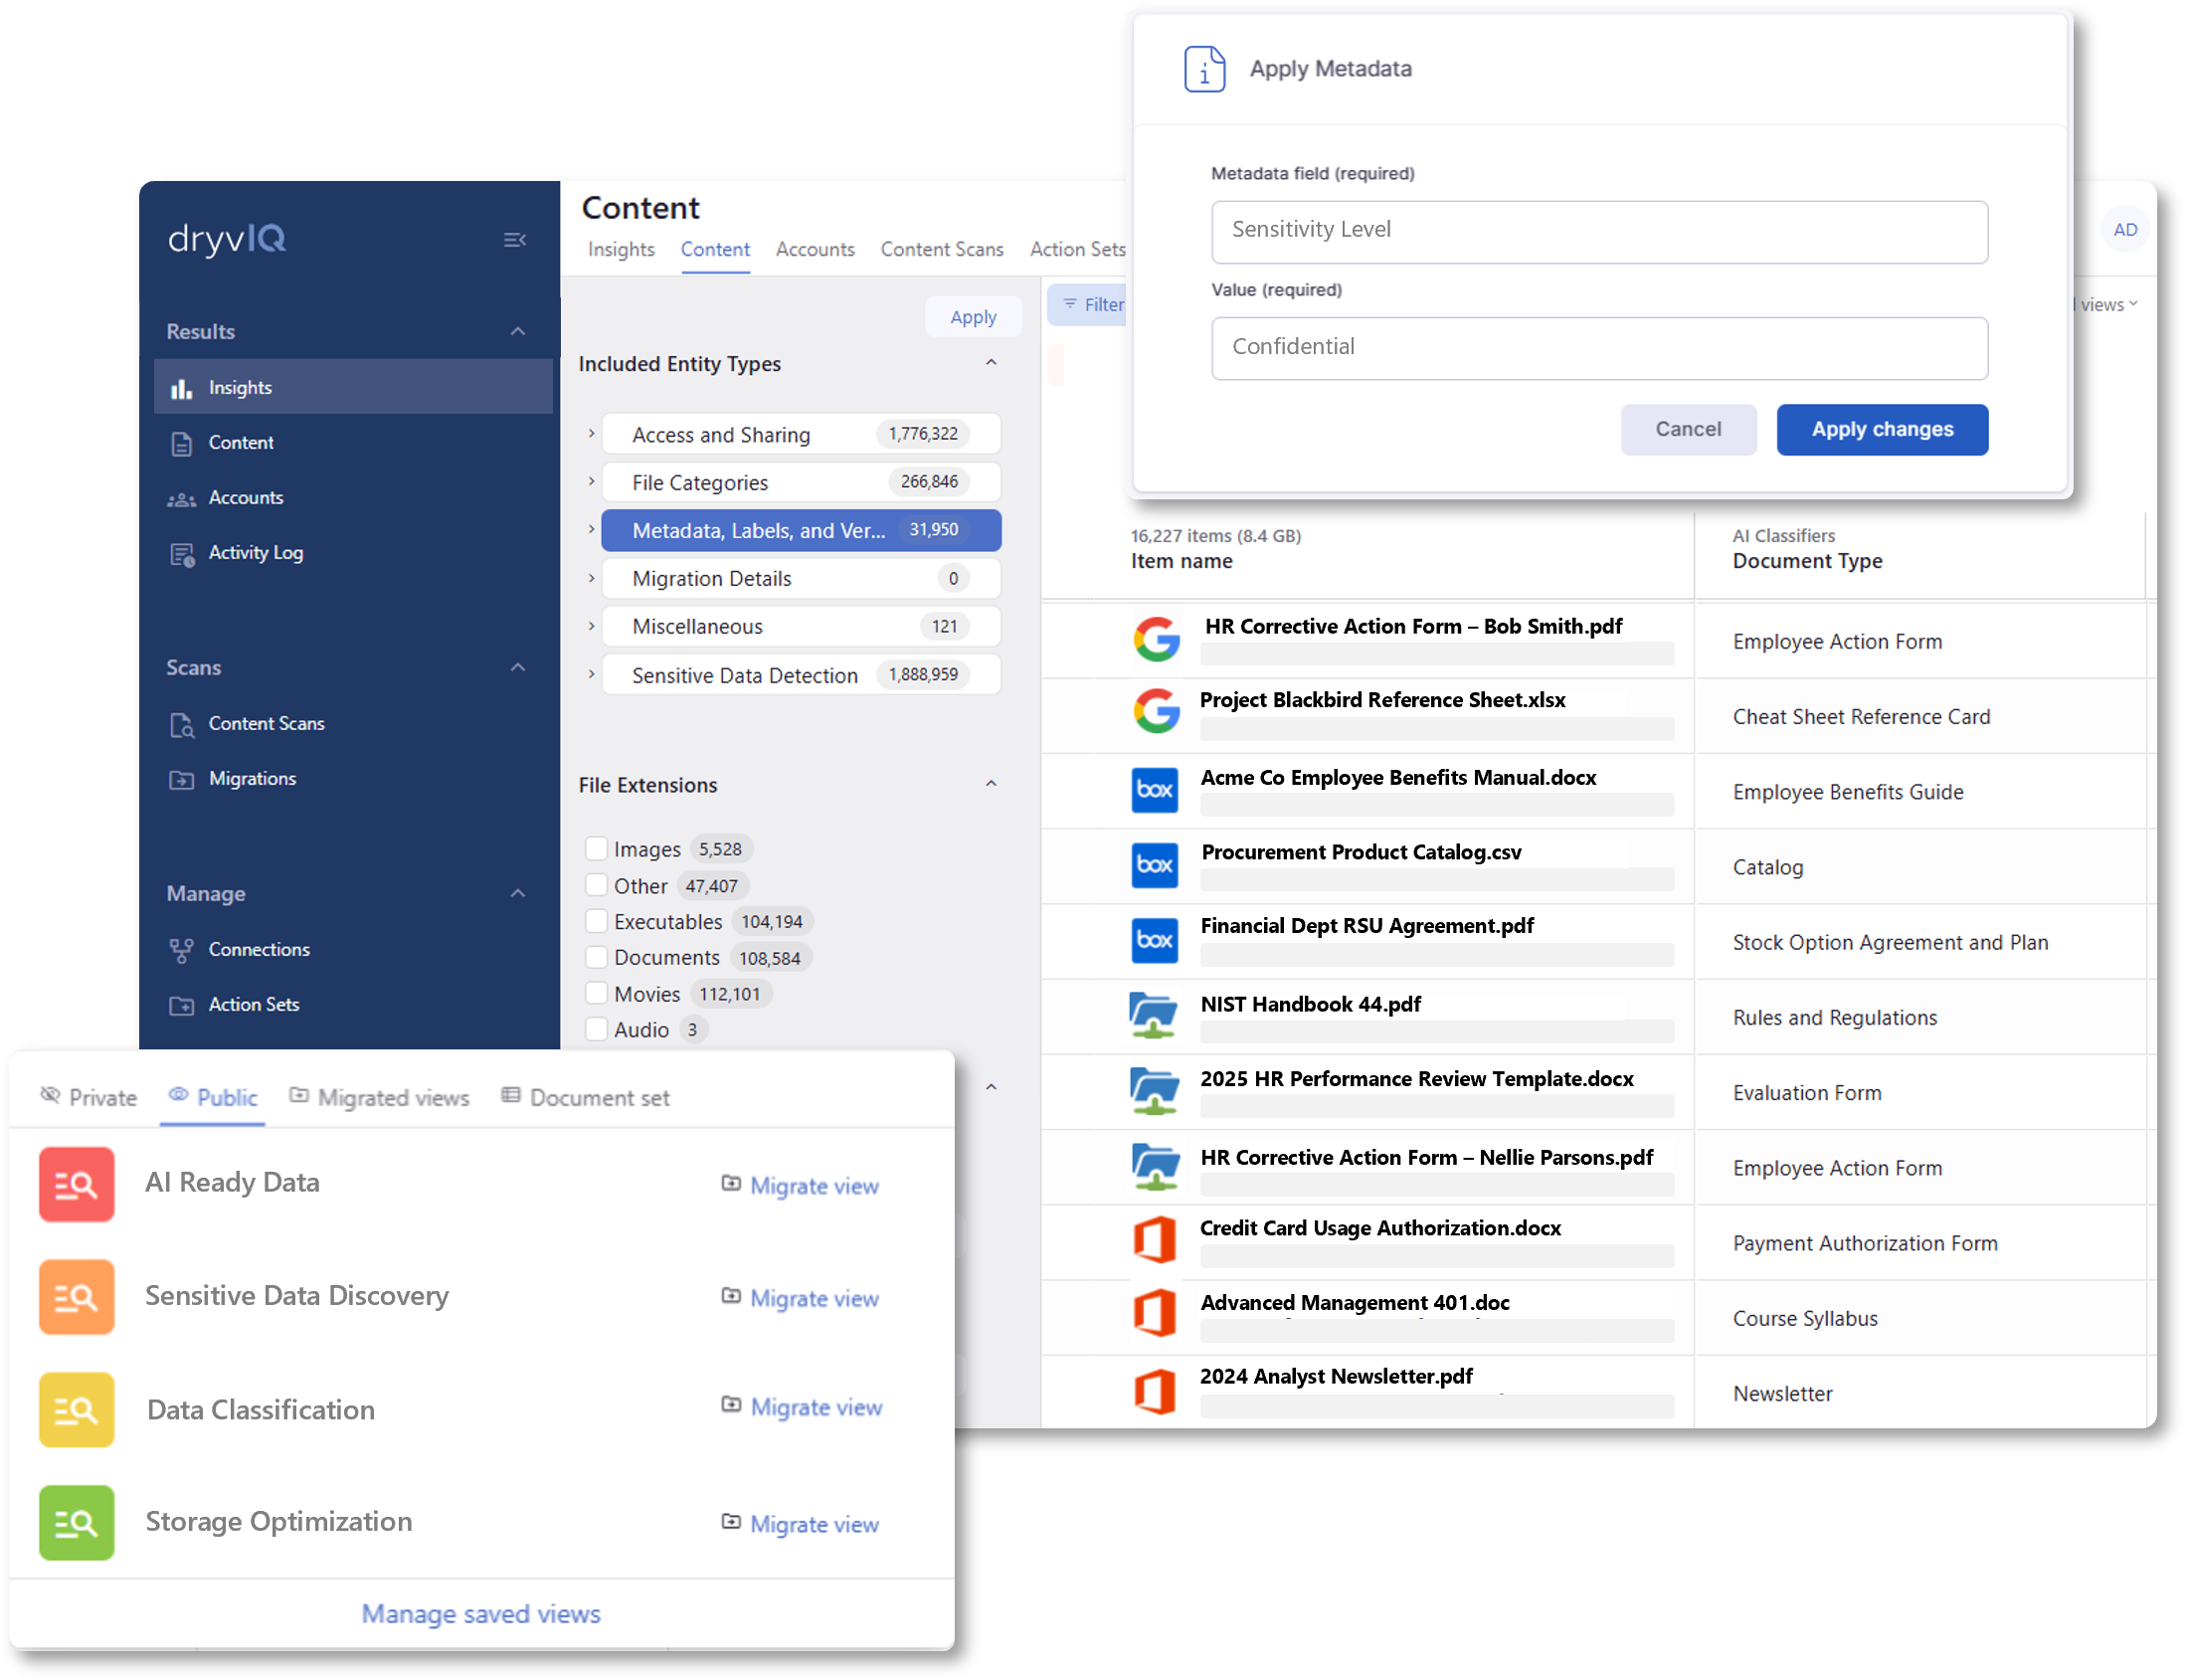
Task: Click the AD user avatar icon
Action: click(x=2124, y=230)
